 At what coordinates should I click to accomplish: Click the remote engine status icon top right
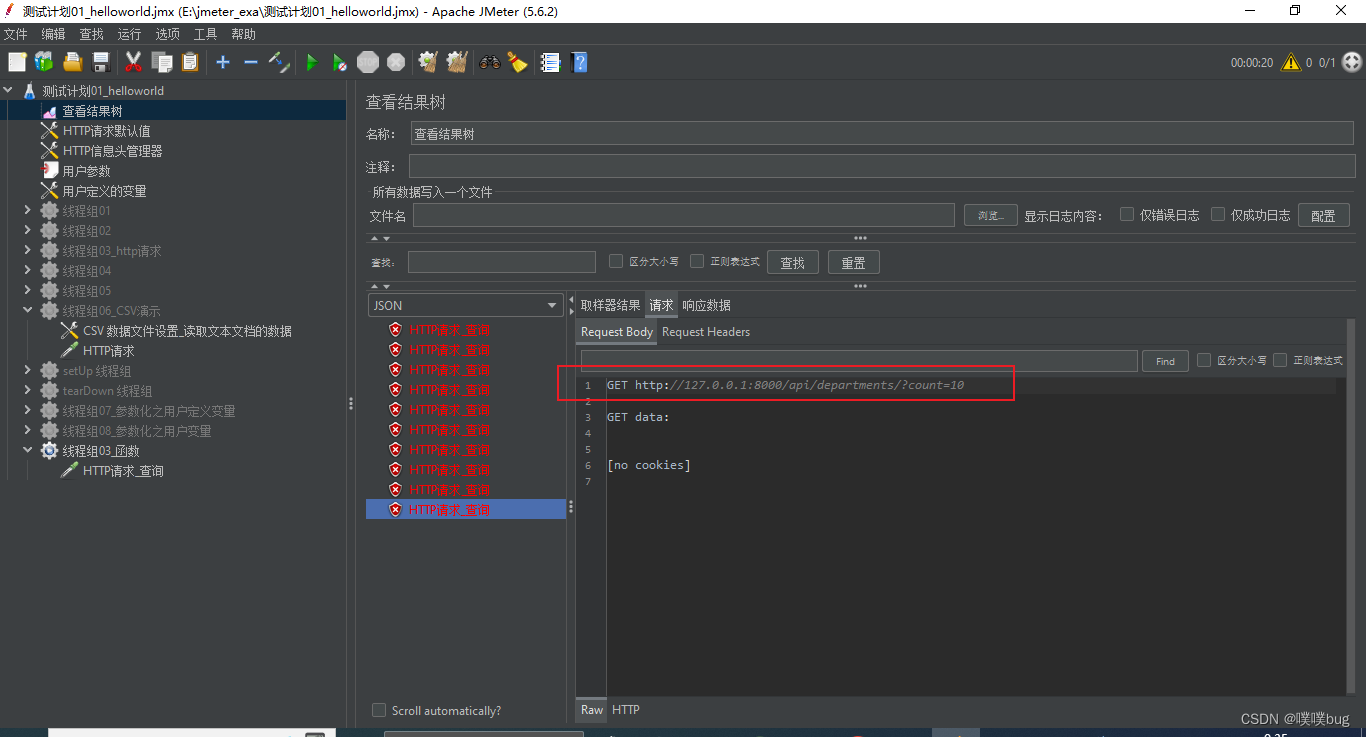tap(1352, 62)
